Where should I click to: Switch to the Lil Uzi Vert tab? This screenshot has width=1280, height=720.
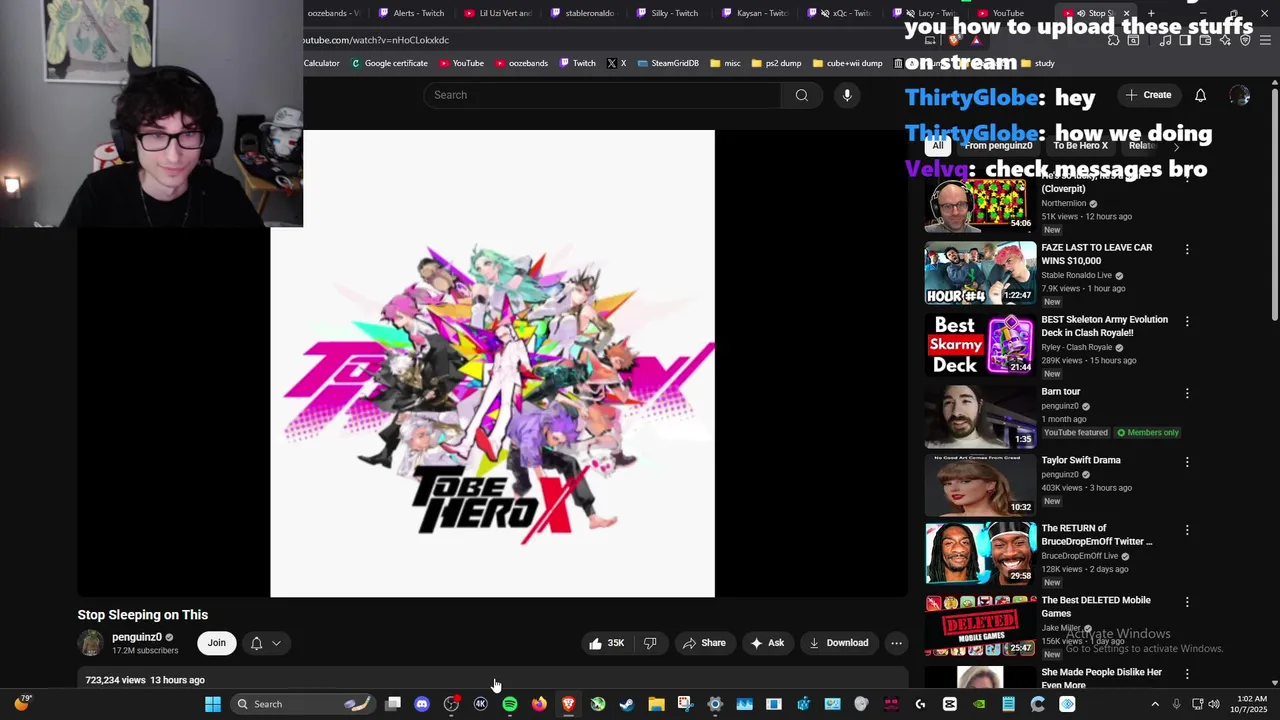click(498, 13)
